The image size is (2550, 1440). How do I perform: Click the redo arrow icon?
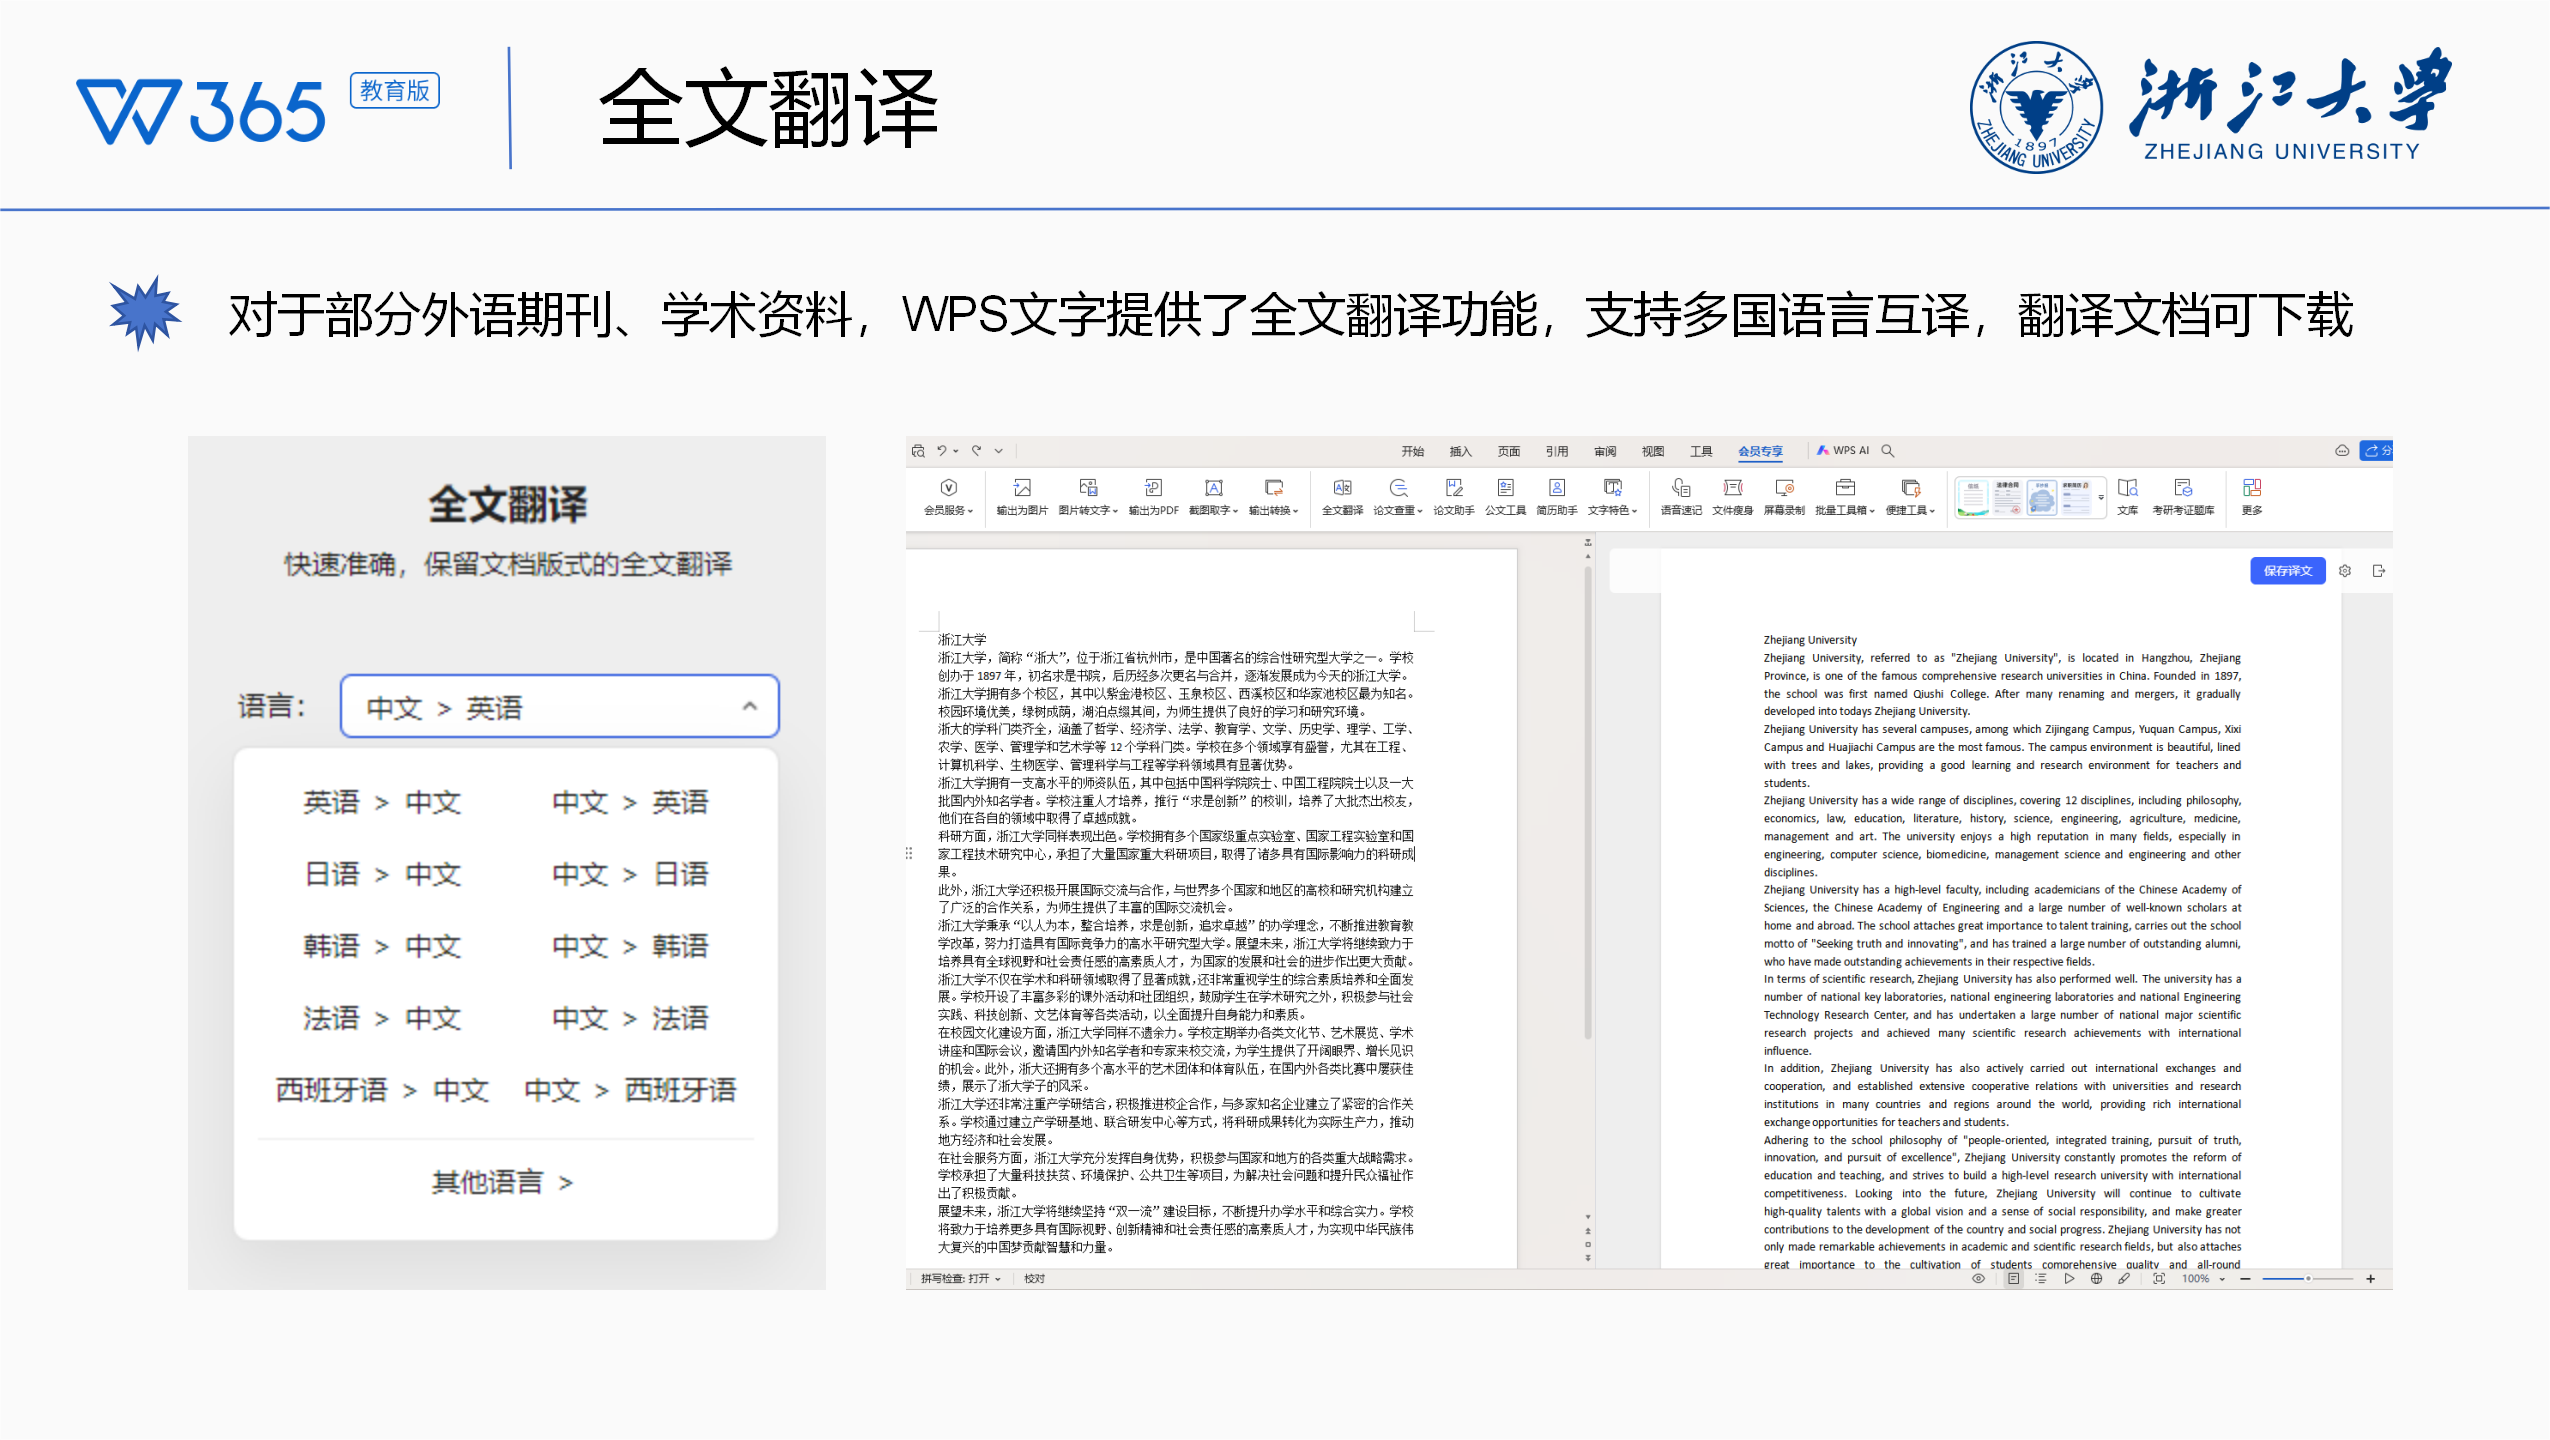(x=976, y=451)
